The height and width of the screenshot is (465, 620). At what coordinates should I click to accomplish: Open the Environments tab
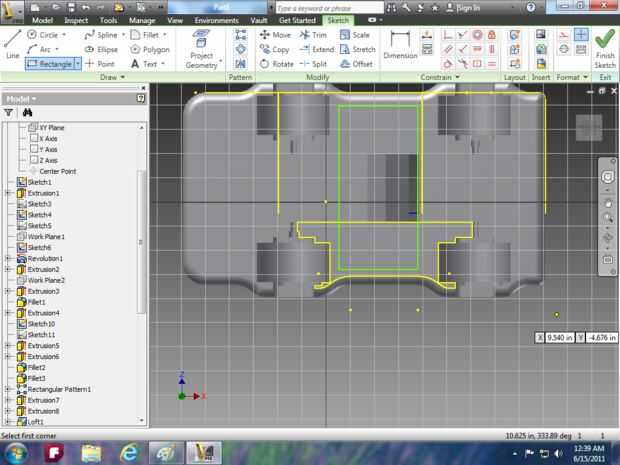[x=216, y=20]
